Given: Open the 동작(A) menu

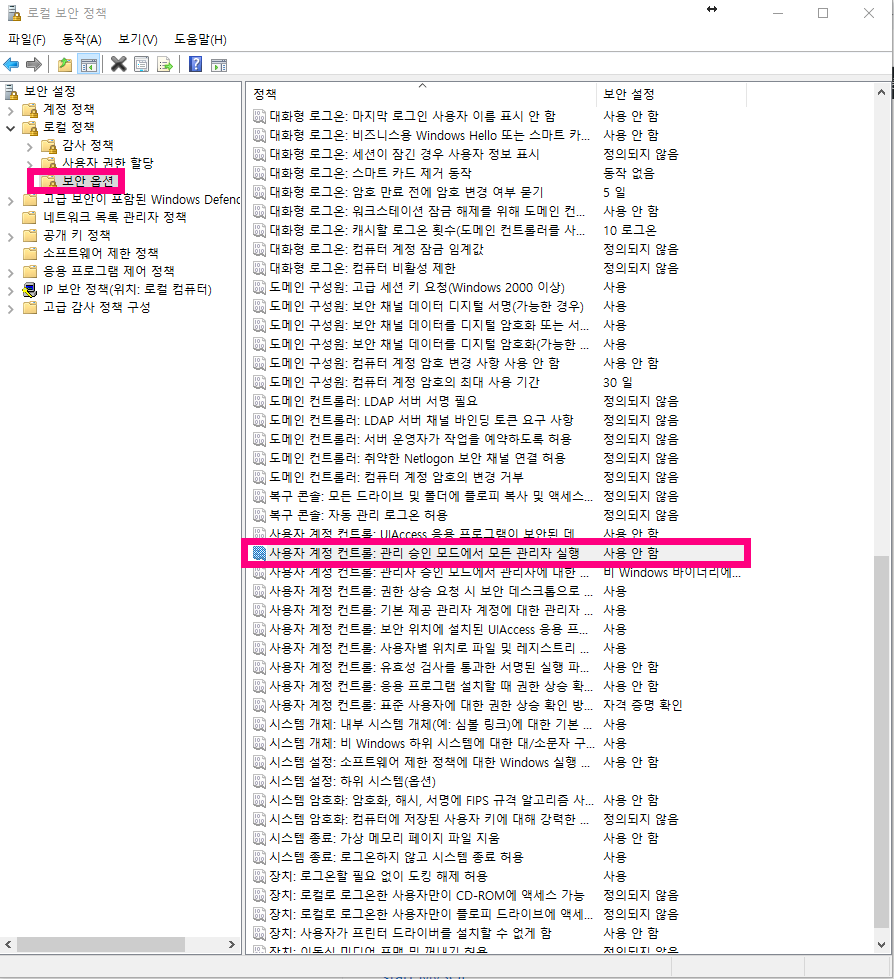Looking at the screenshot, I should click(x=82, y=39).
